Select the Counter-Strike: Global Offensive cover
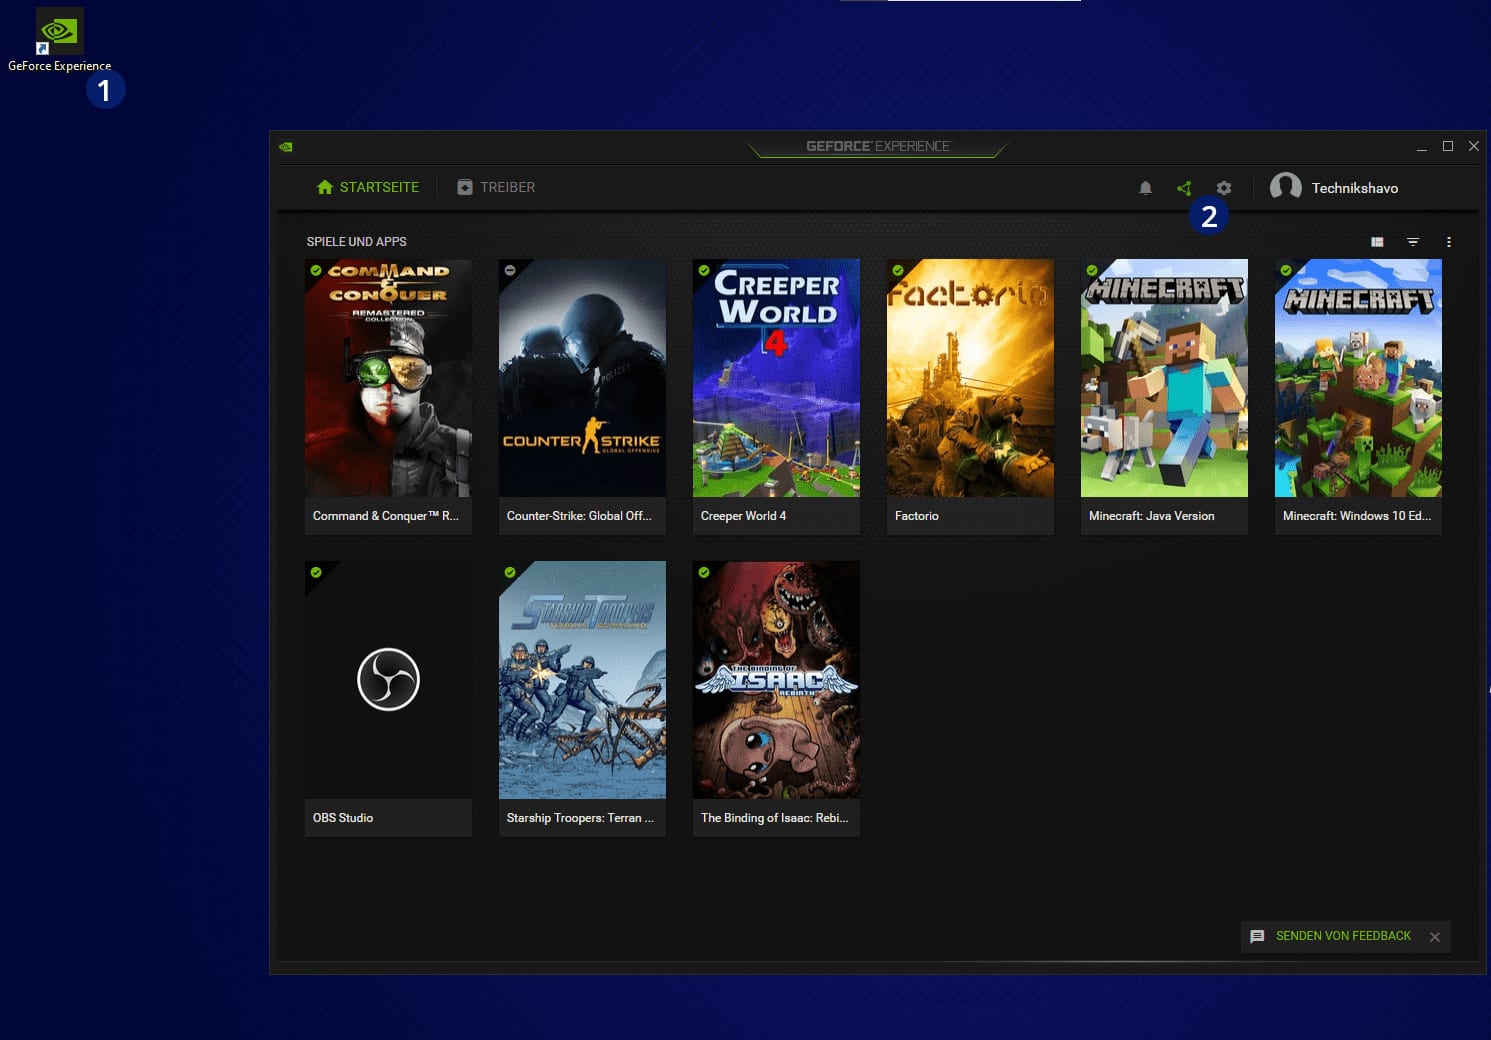Screen dimensions: 1491x1040 click(582, 378)
